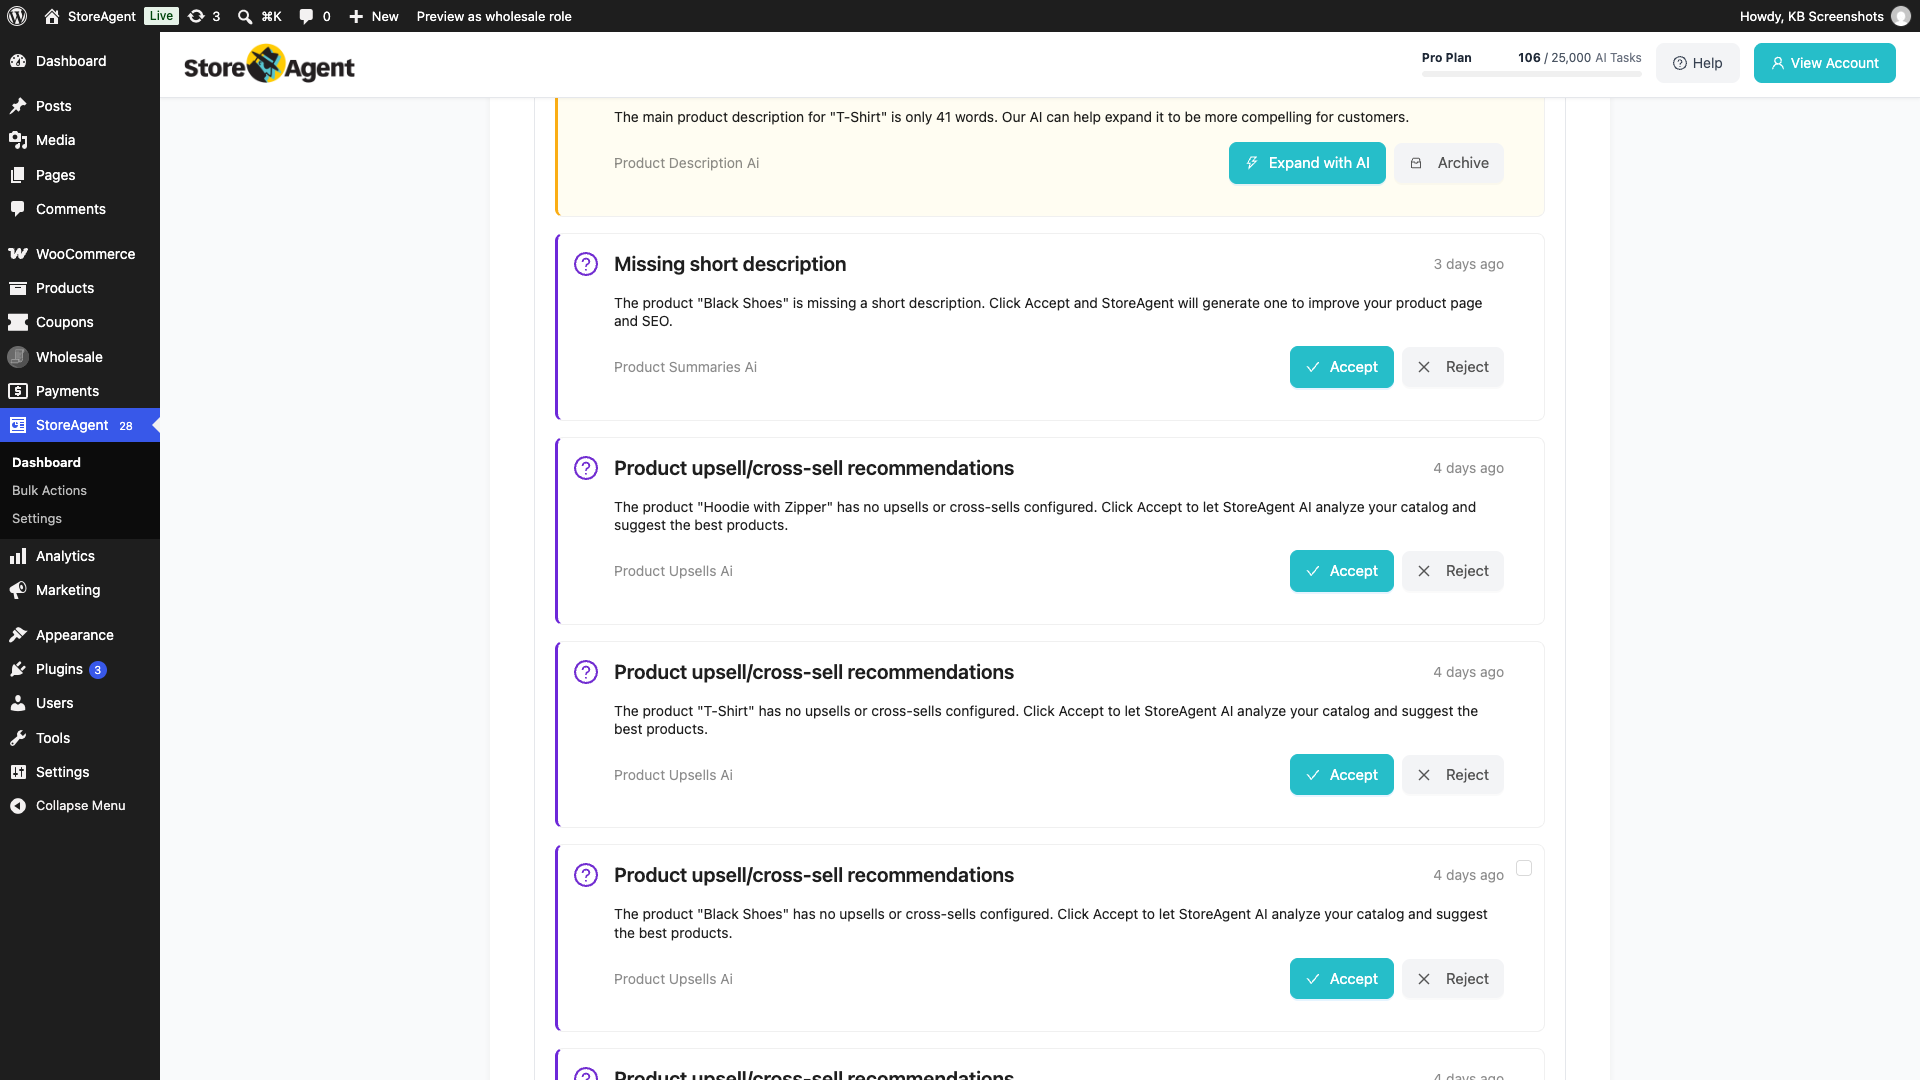Open the StoreAgent Settings submenu item

click(x=37, y=518)
